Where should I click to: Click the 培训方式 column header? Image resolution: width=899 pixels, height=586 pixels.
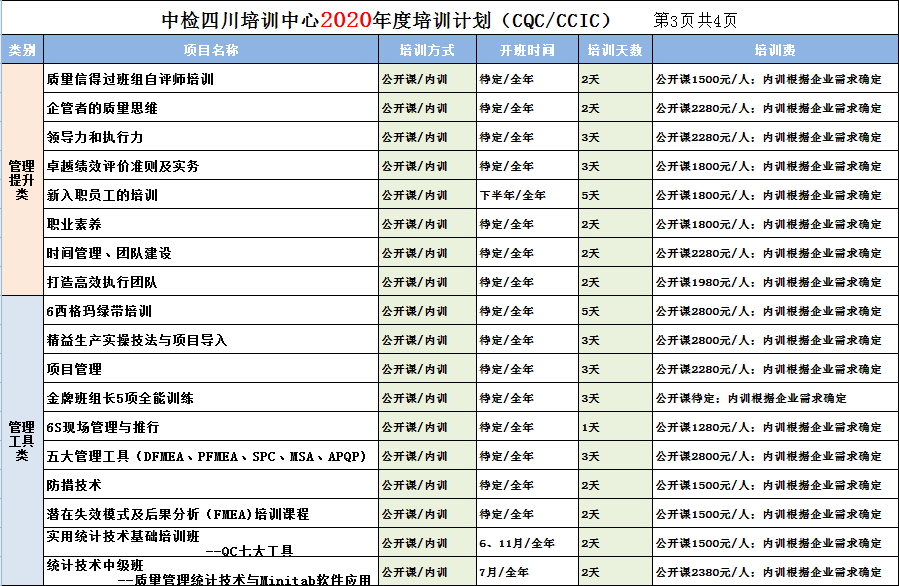(x=426, y=49)
